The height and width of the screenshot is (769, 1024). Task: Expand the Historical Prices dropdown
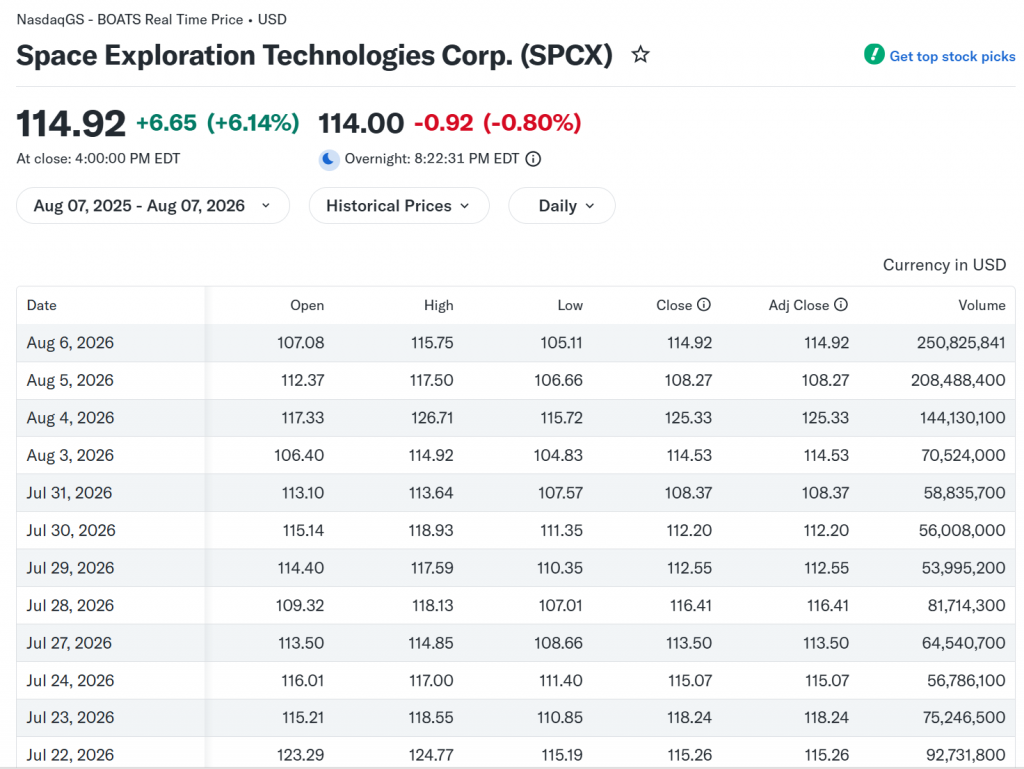pyautogui.click(x=399, y=206)
